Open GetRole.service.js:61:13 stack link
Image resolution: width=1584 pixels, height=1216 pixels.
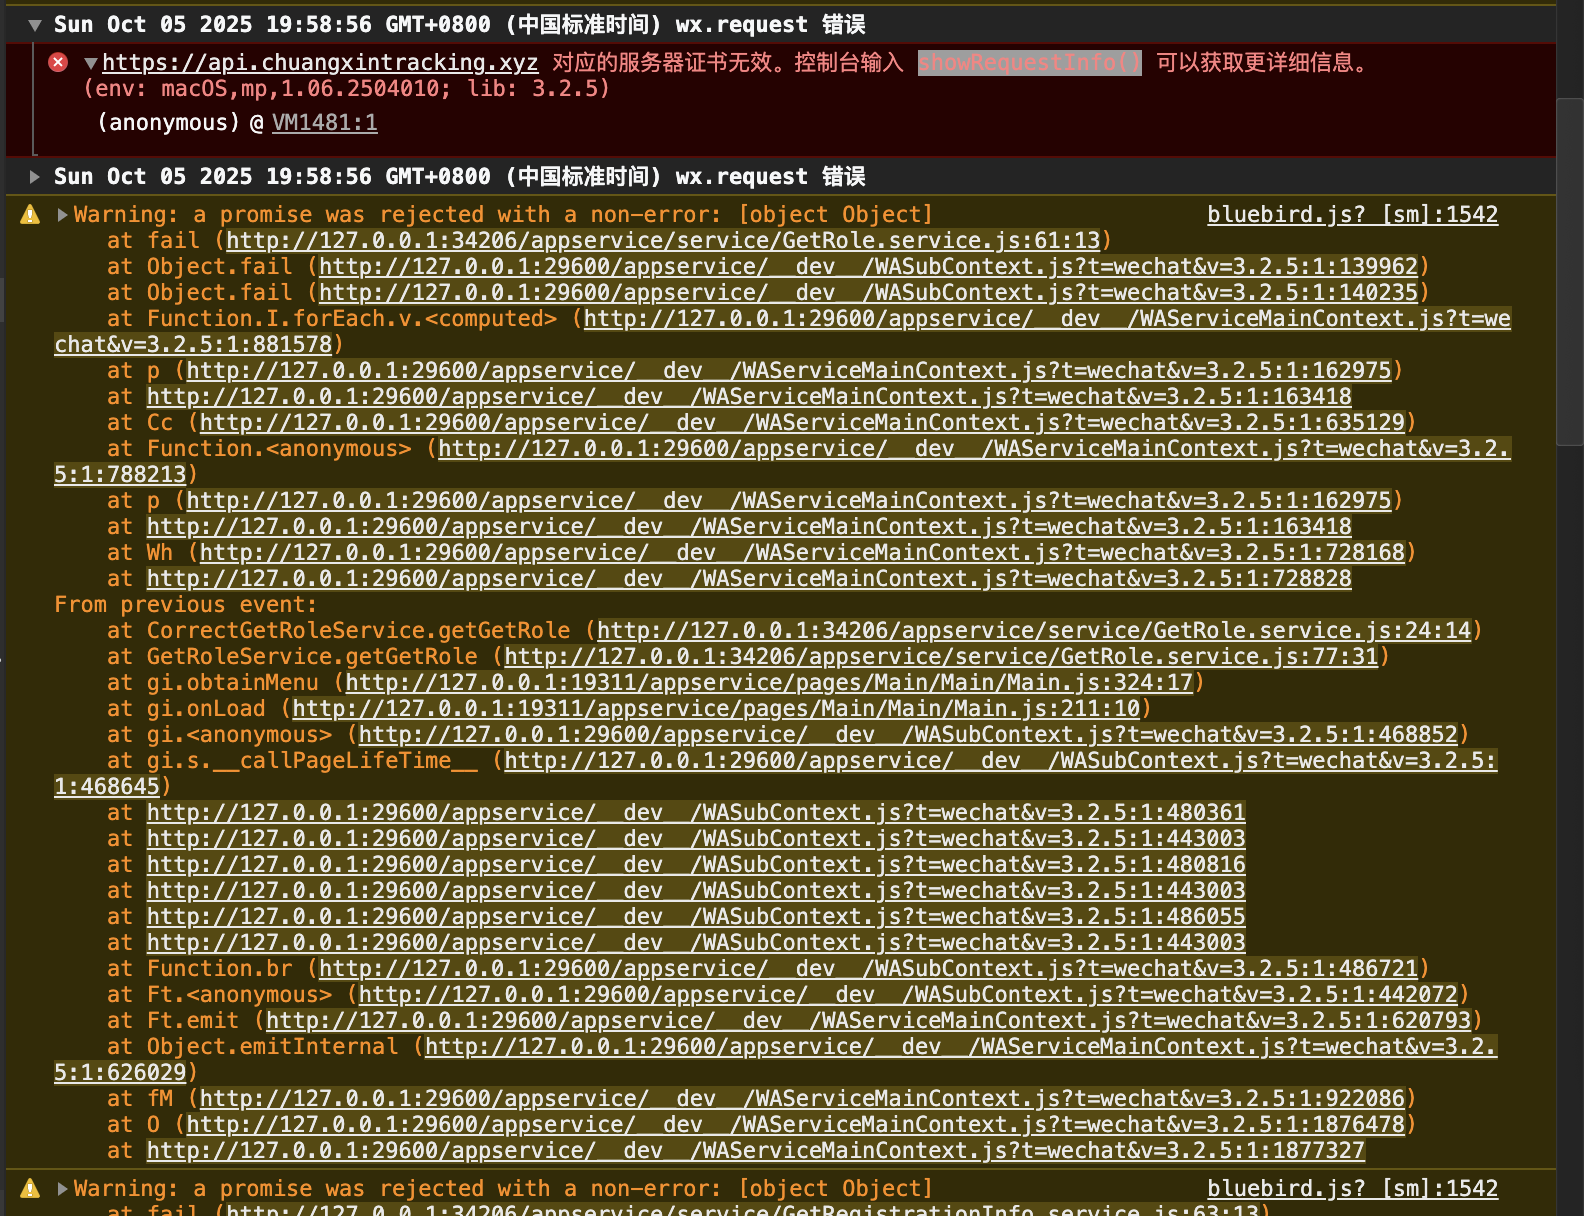[x=663, y=241]
